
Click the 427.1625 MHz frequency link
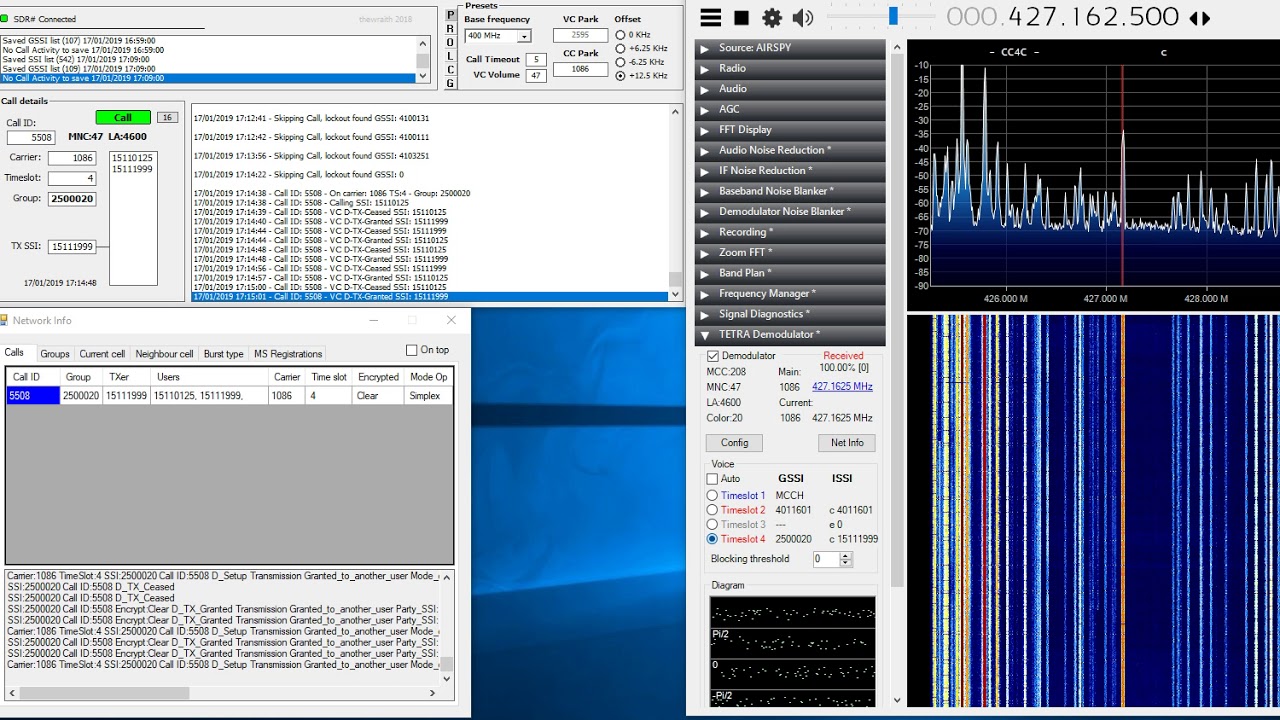[x=842, y=387]
